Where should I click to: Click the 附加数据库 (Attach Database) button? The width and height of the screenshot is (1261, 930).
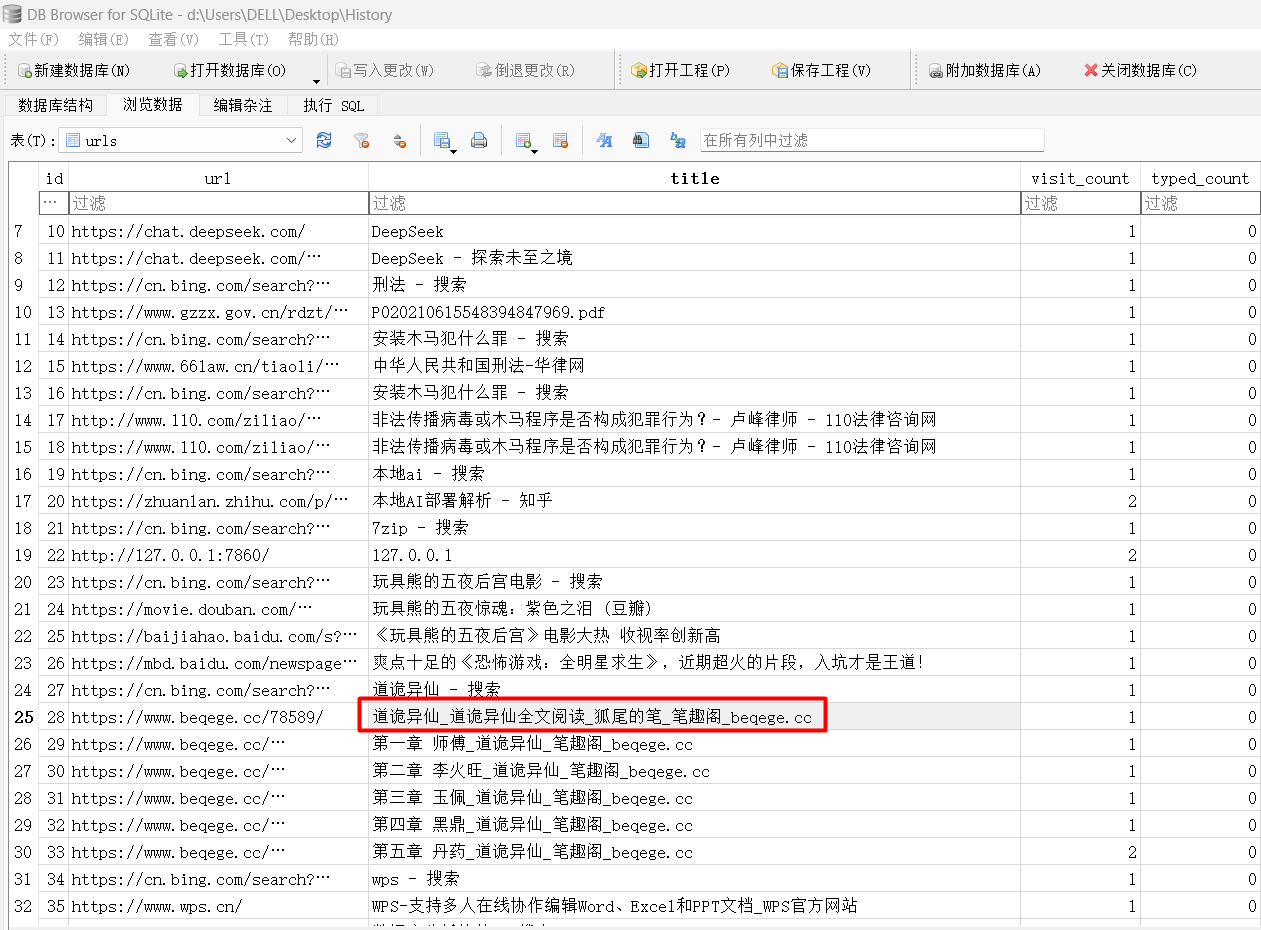pos(985,71)
